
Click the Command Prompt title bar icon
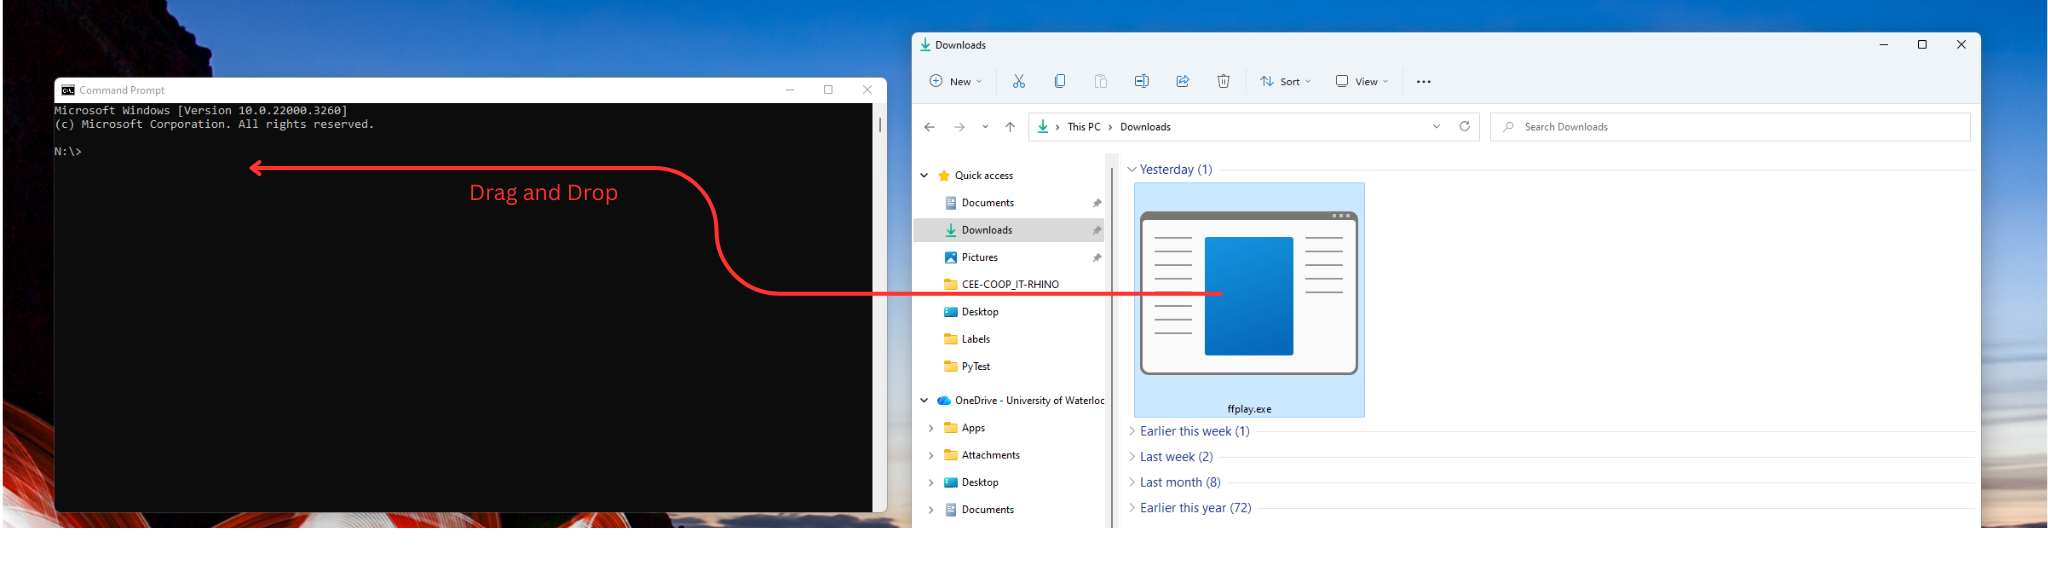[x=68, y=90]
